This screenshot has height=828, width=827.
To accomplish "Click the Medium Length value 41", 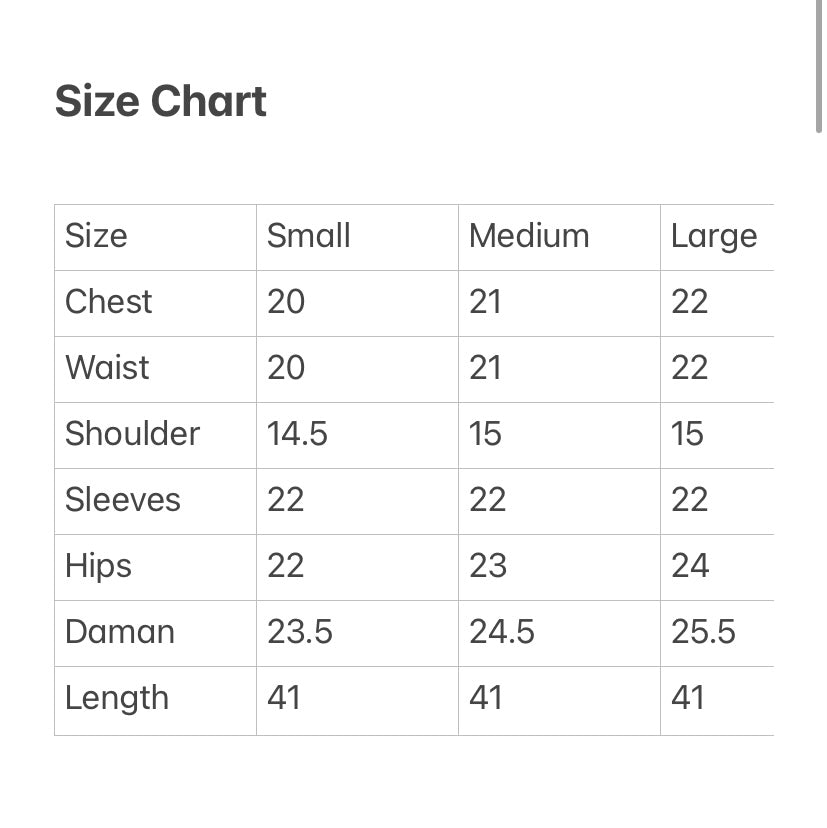I will 485,698.
